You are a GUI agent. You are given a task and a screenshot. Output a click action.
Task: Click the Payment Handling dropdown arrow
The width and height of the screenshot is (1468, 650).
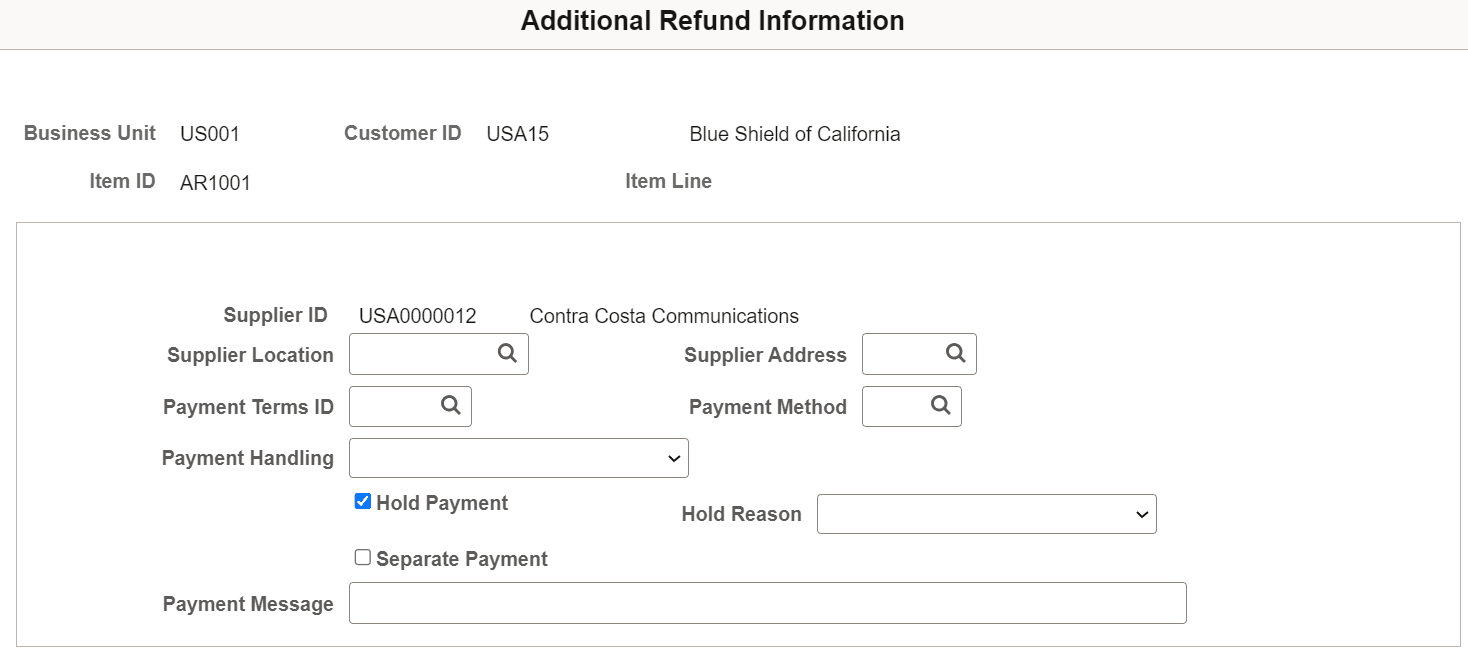tap(674, 457)
